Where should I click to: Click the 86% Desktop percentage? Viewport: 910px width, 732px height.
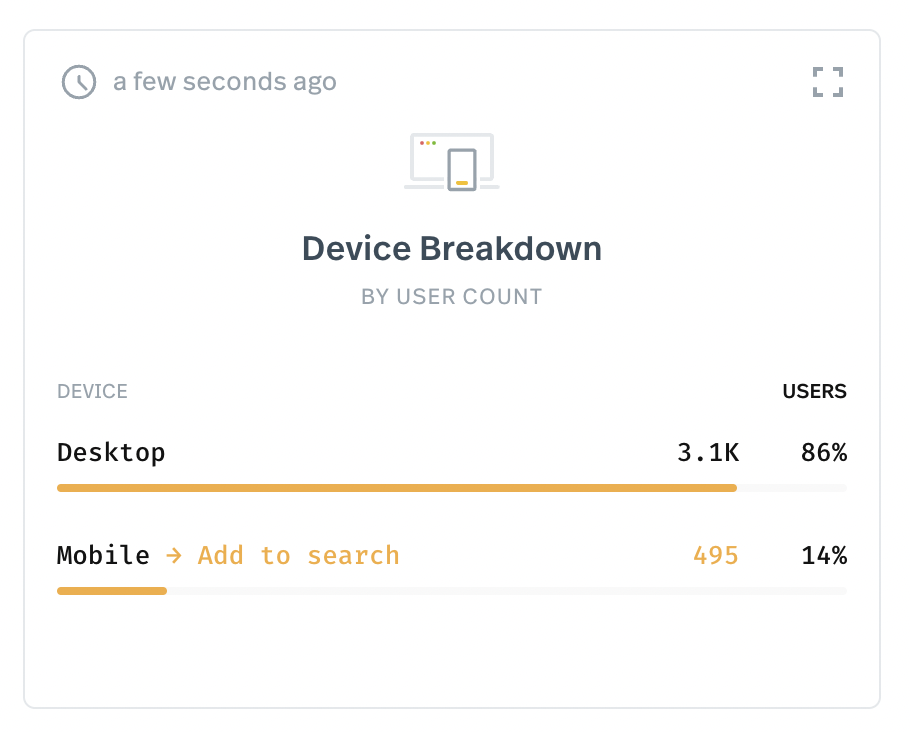click(824, 453)
